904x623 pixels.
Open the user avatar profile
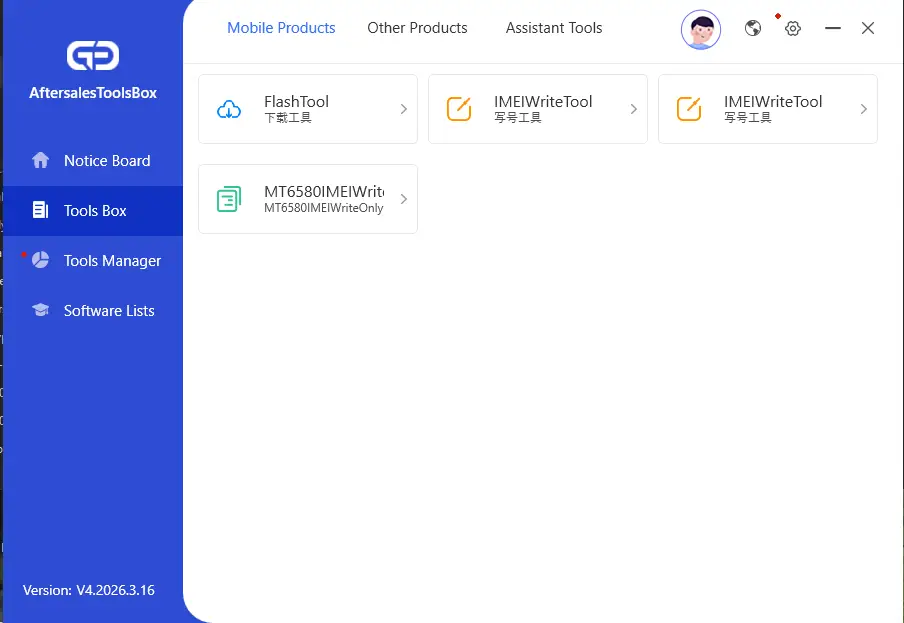(700, 29)
